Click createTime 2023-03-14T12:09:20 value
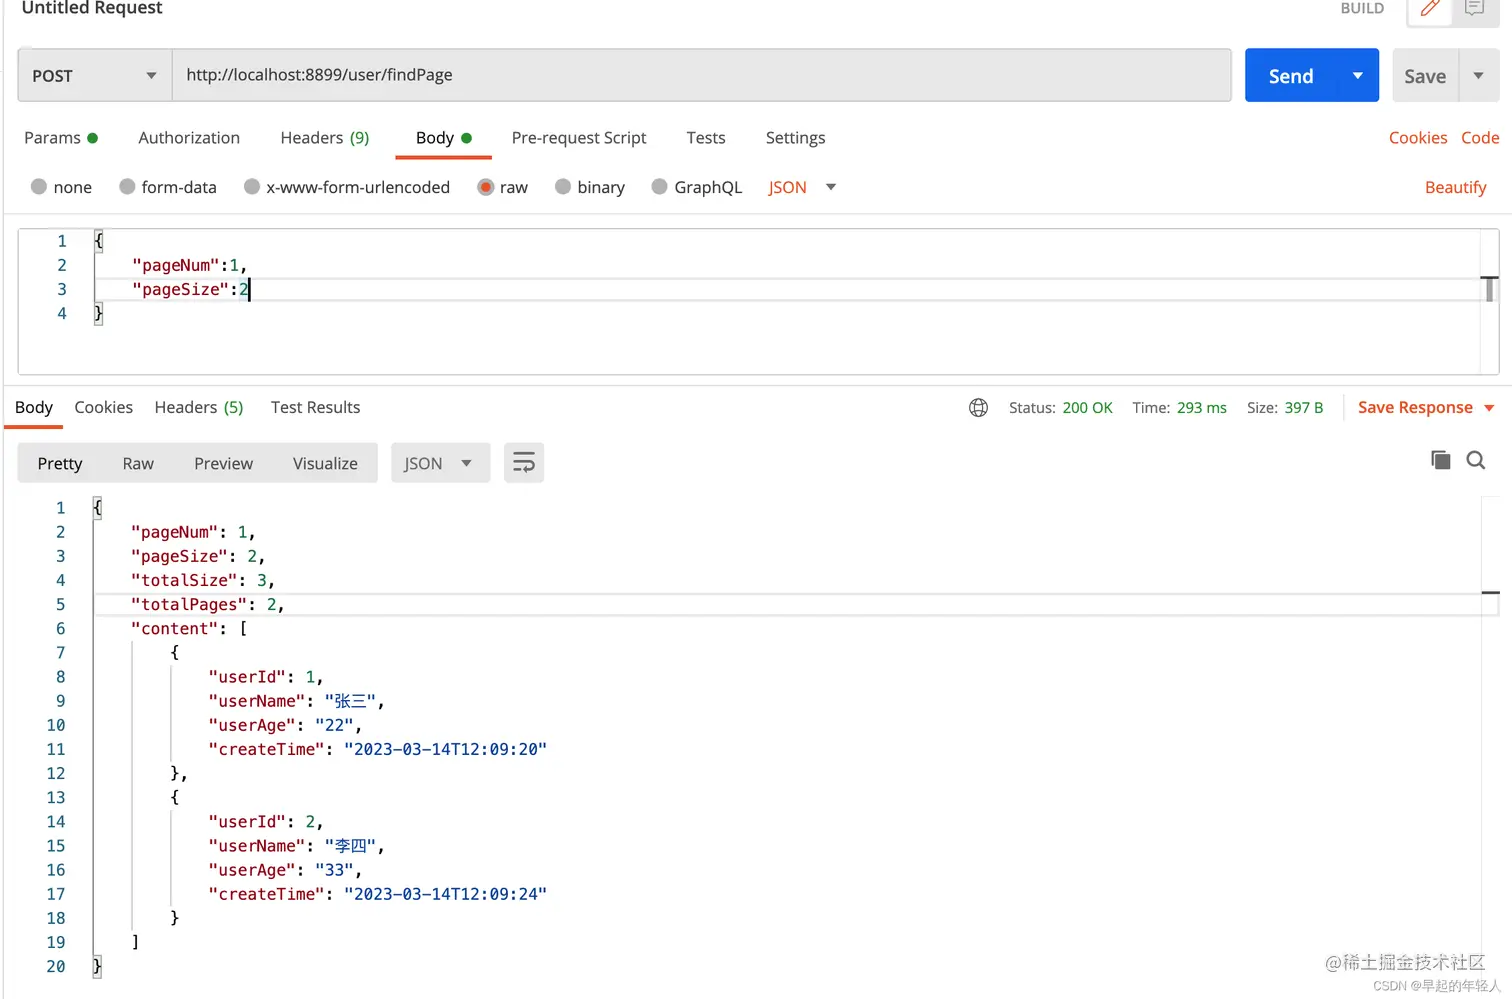1512x999 pixels. pos(445,749)
